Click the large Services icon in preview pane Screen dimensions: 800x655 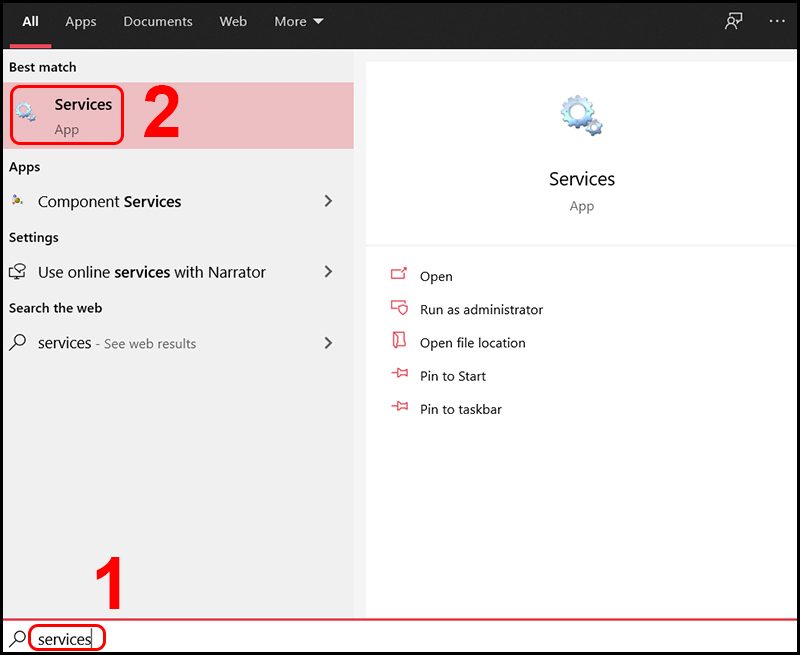coord(581,116)
